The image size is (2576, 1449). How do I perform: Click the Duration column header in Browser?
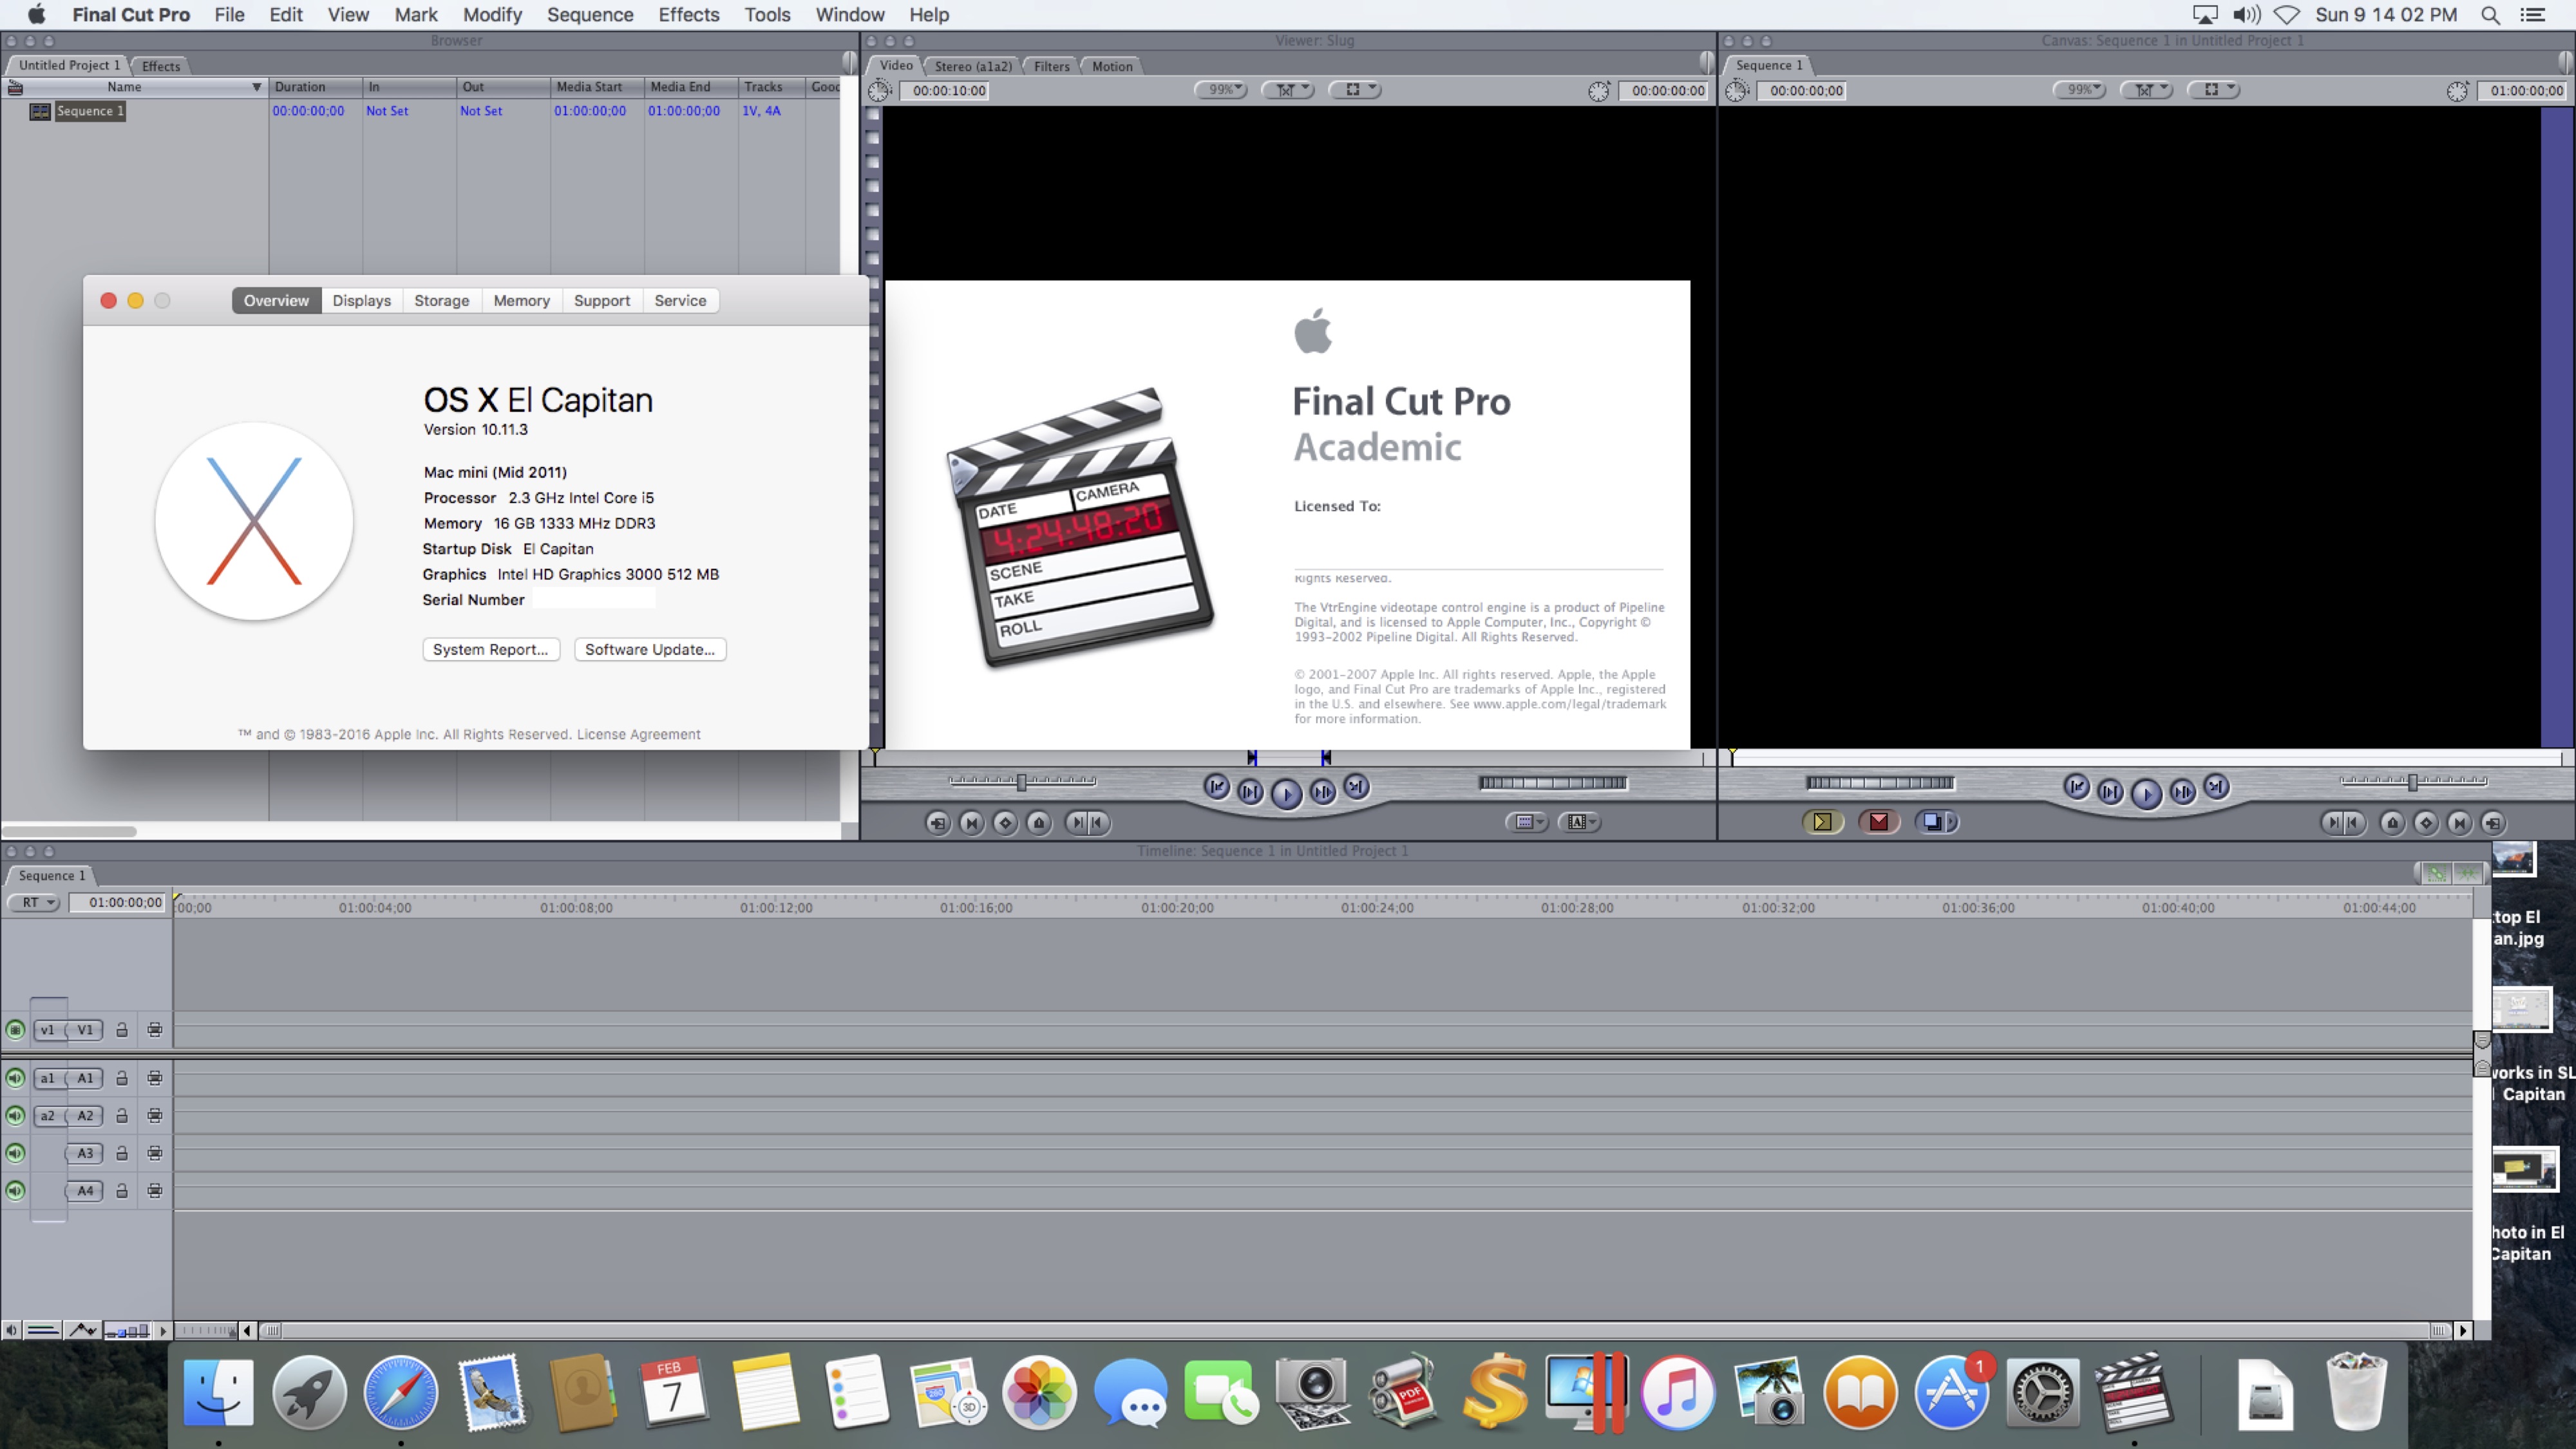click(x=315, y=87)
